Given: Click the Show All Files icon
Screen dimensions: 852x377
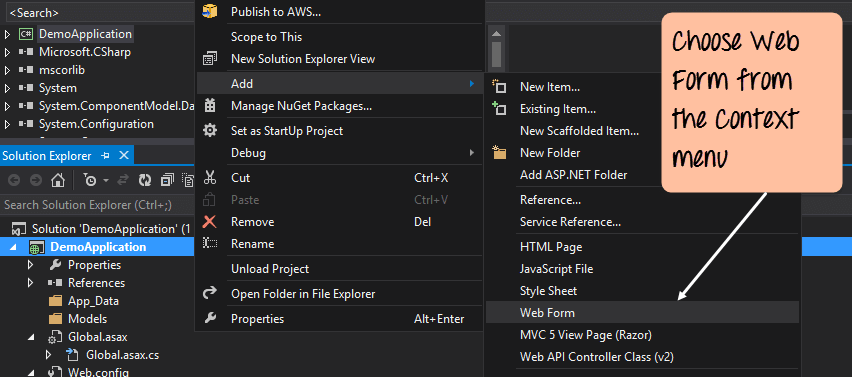Looking at the screenshot, I should [x=188, y=180].
